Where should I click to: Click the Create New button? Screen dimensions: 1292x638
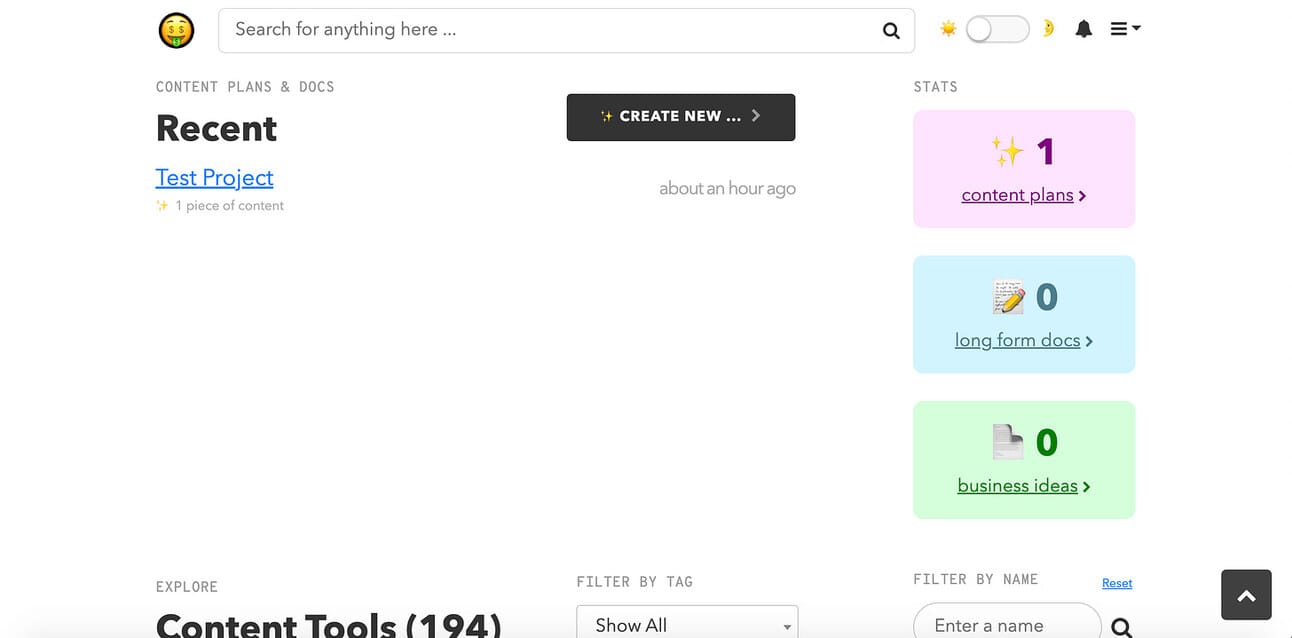point(681,117)
